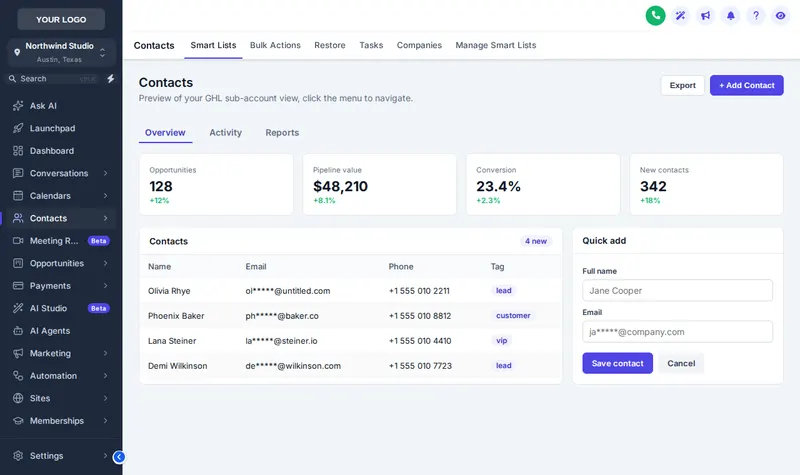Click the customer tag for Phoenix Baker
Viewport: 800px width, 475px height.
coord(513,315)
